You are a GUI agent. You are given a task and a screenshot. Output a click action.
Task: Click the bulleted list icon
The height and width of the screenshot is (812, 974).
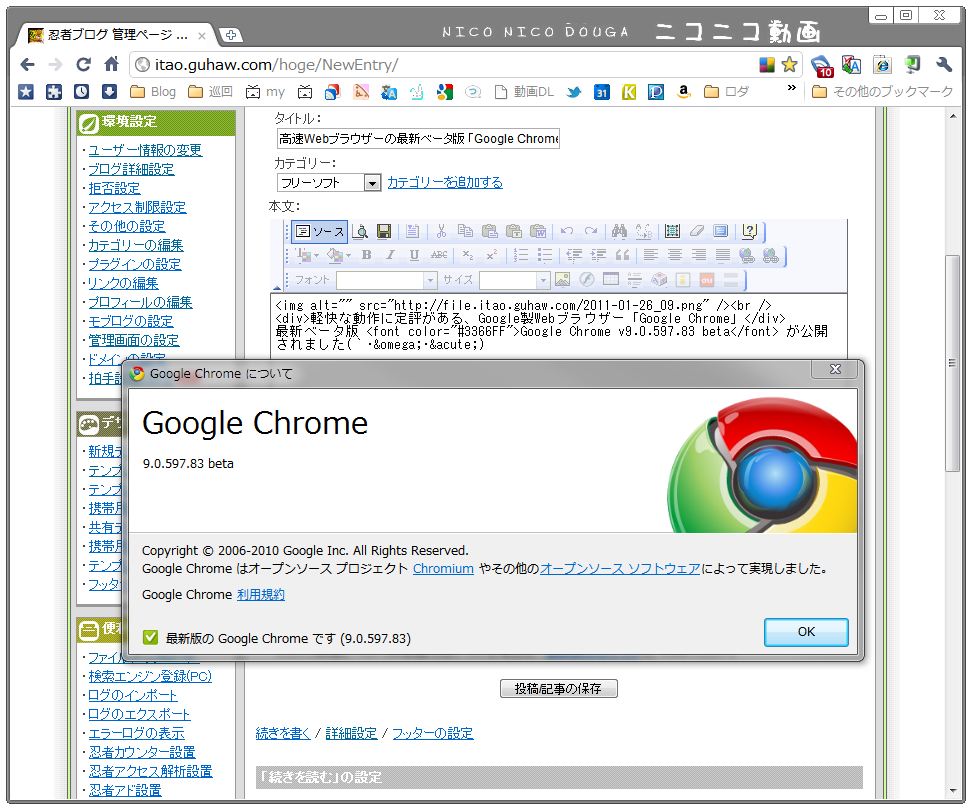coord(545,255)
